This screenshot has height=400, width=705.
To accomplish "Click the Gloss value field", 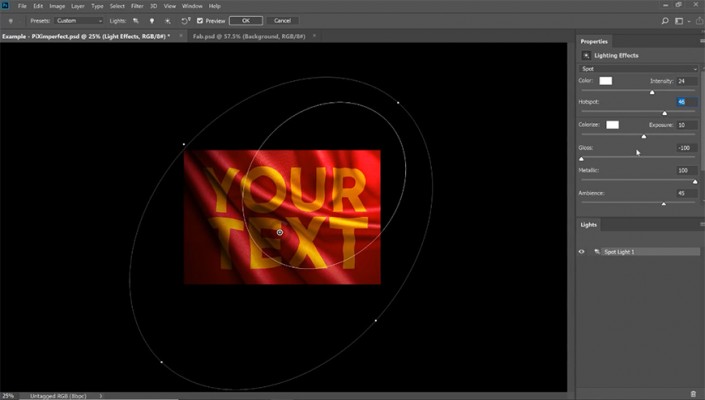I will coord(687,148).
